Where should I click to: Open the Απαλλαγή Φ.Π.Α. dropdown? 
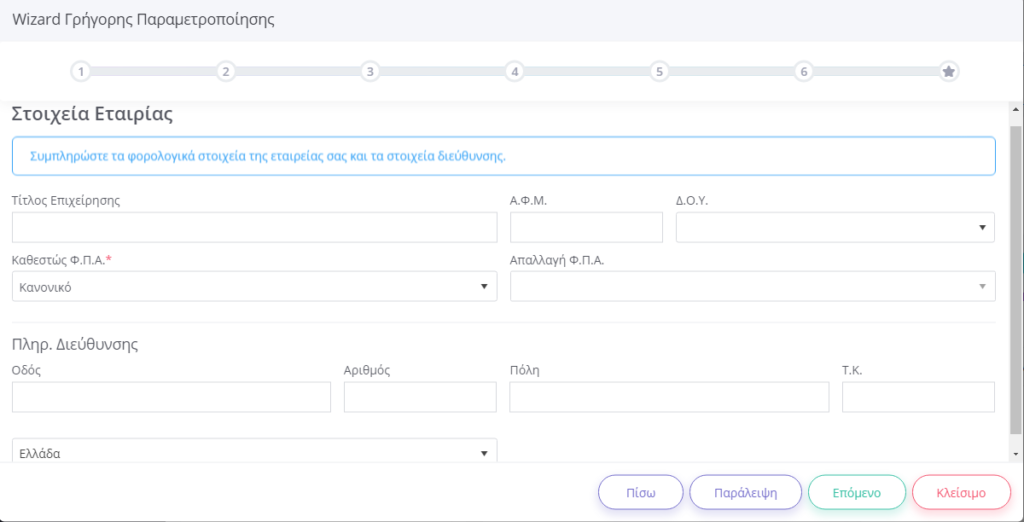[x=752, y=286]
